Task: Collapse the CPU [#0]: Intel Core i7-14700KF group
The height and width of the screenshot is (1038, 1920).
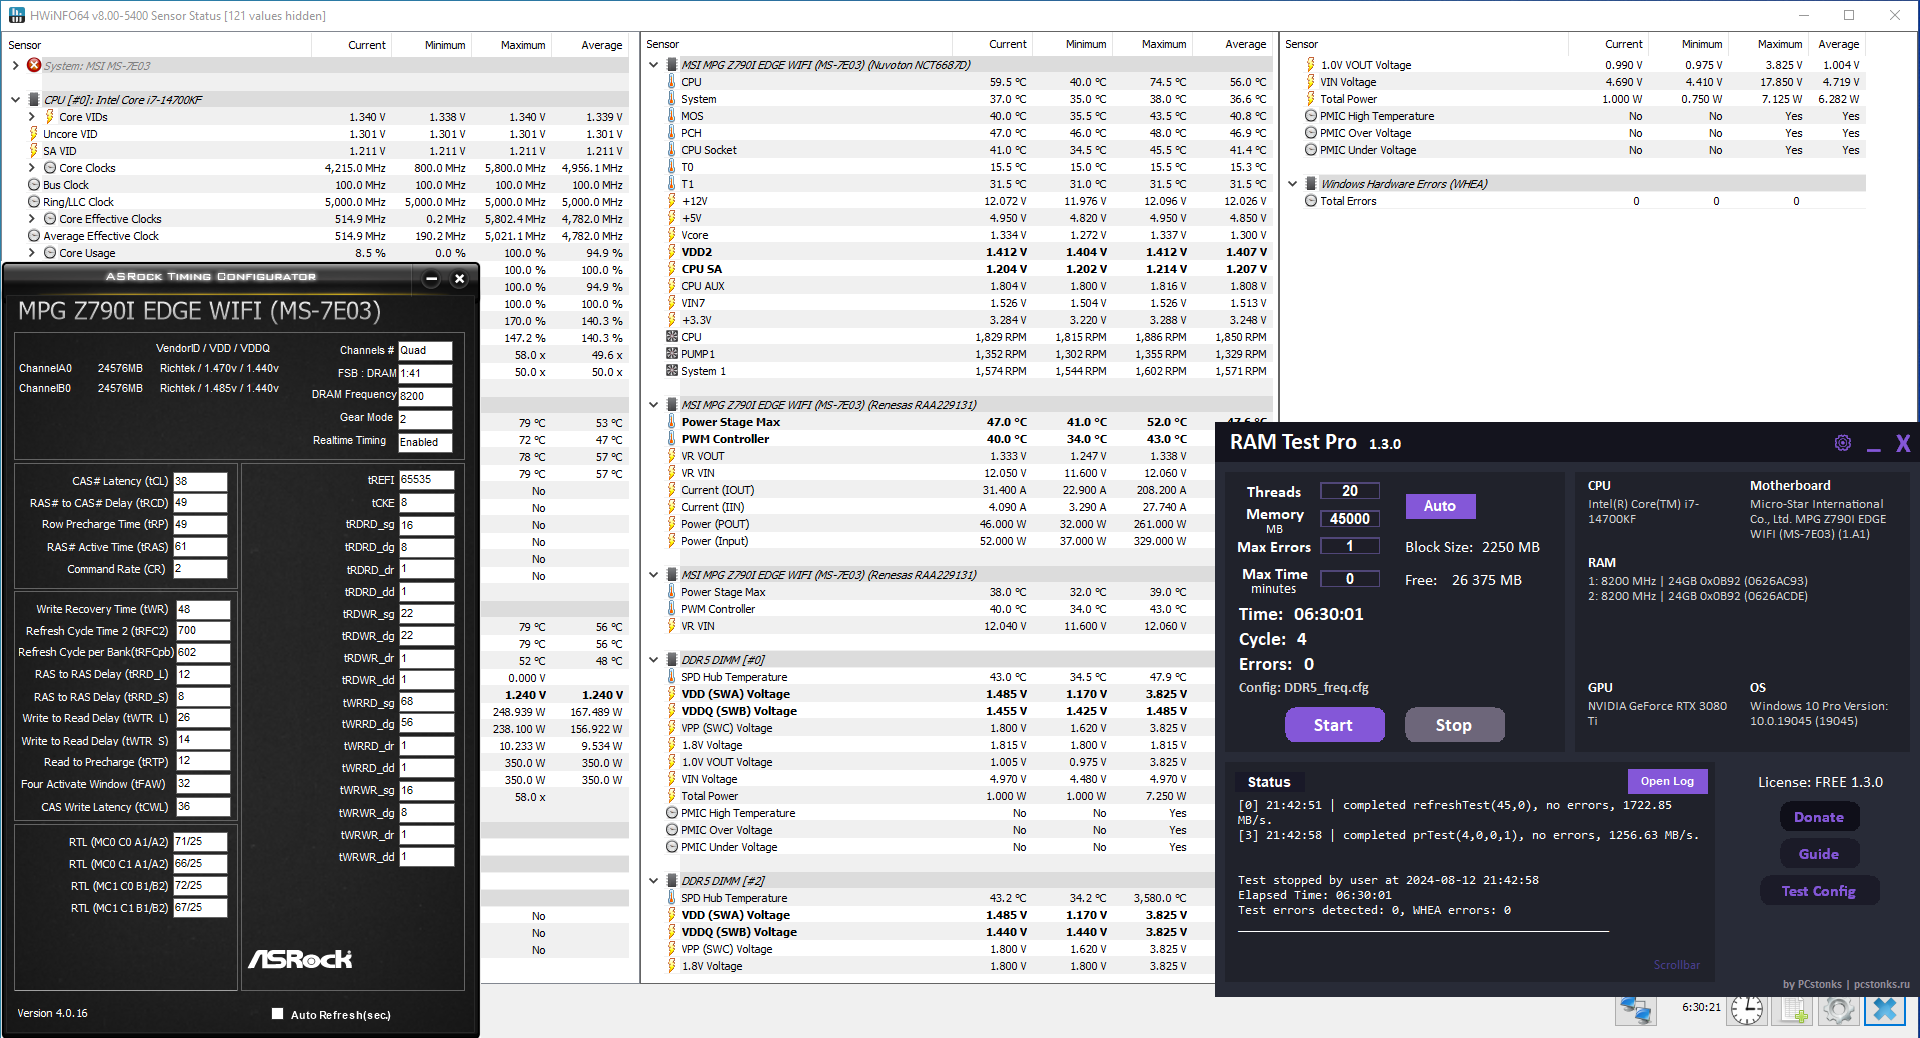Action: click(15, 100)
